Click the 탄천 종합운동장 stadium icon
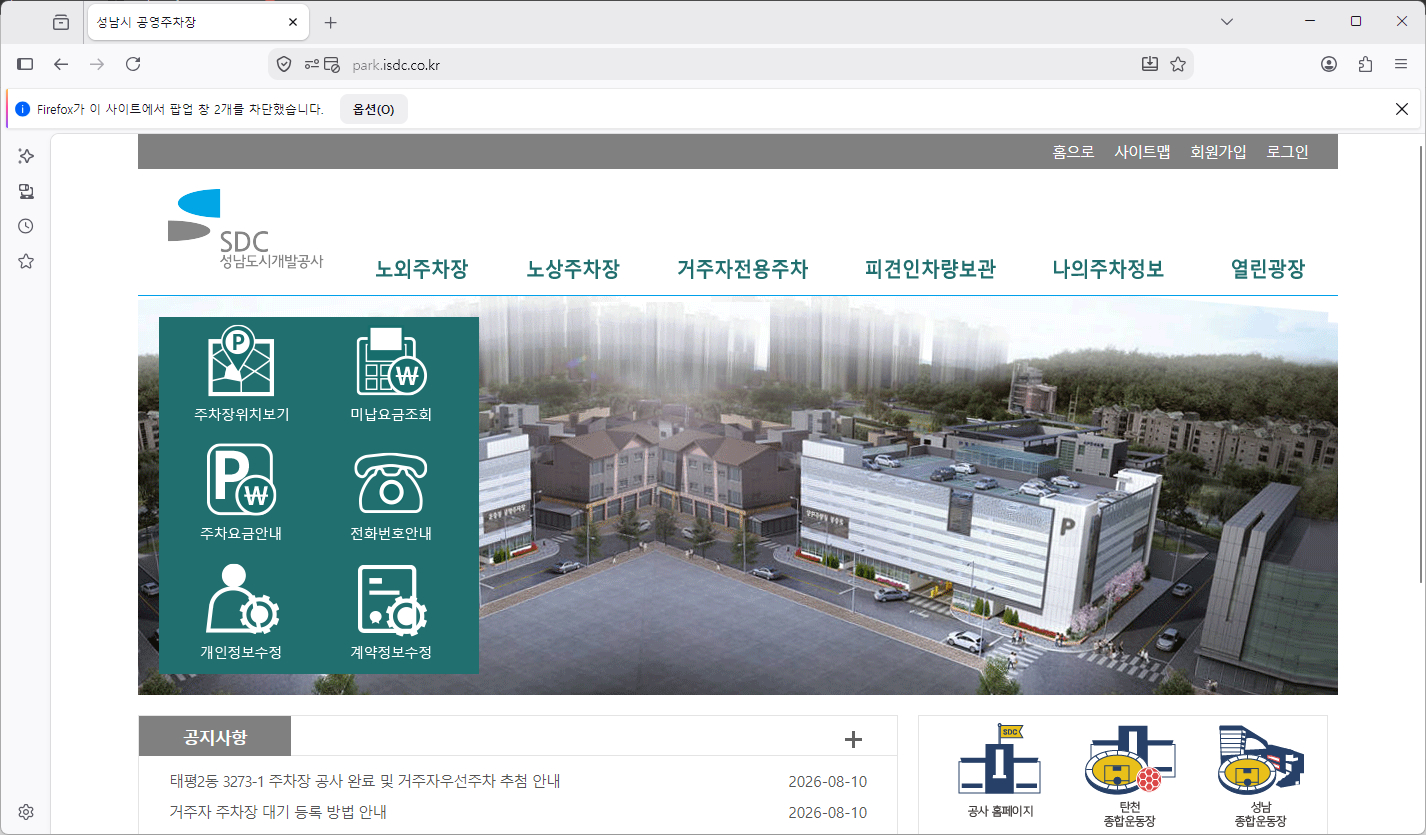 pyautogui.click(x=1130, y=760)
